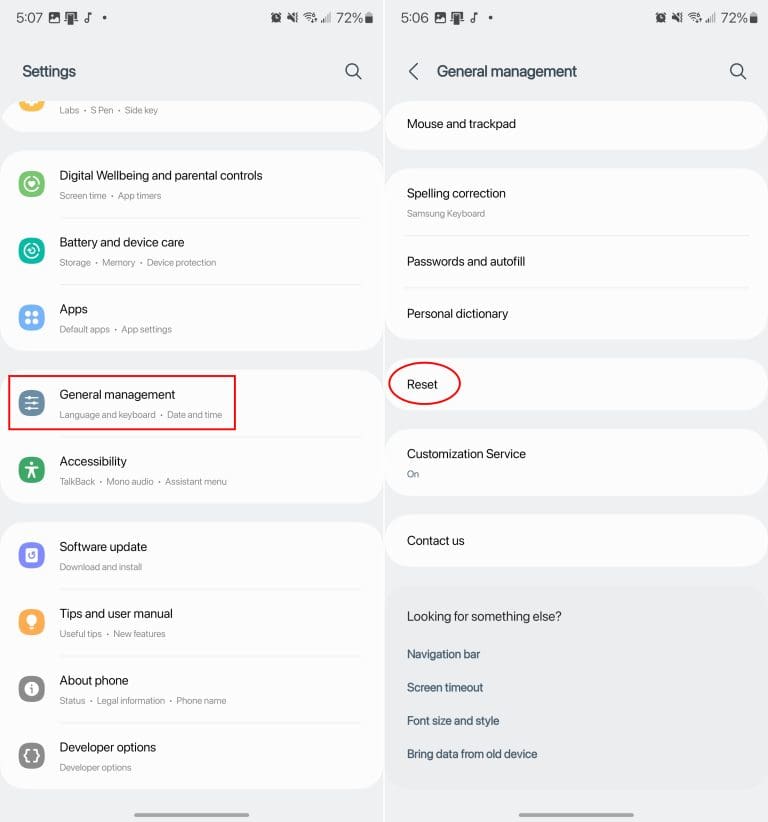Tap the Apps icon
The width and height of the screenshot is (768, 822).
coord(31,318)
